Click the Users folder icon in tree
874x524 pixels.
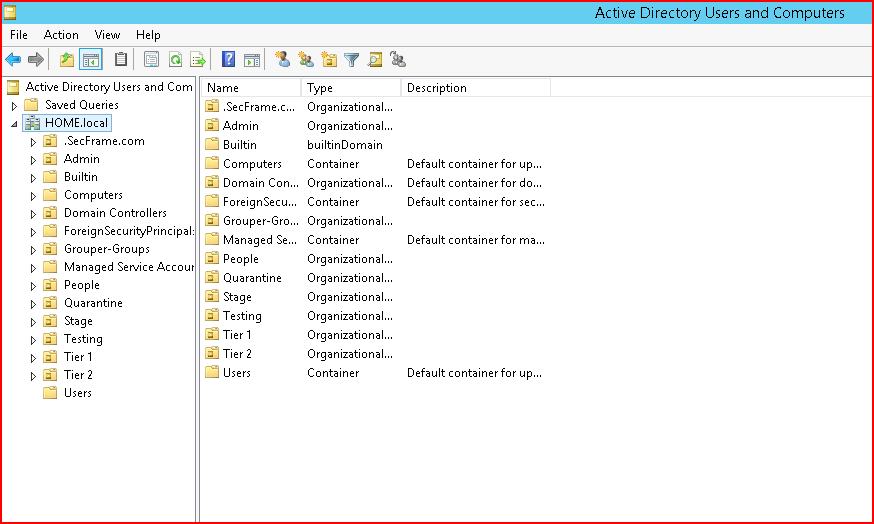click(50, 392)
